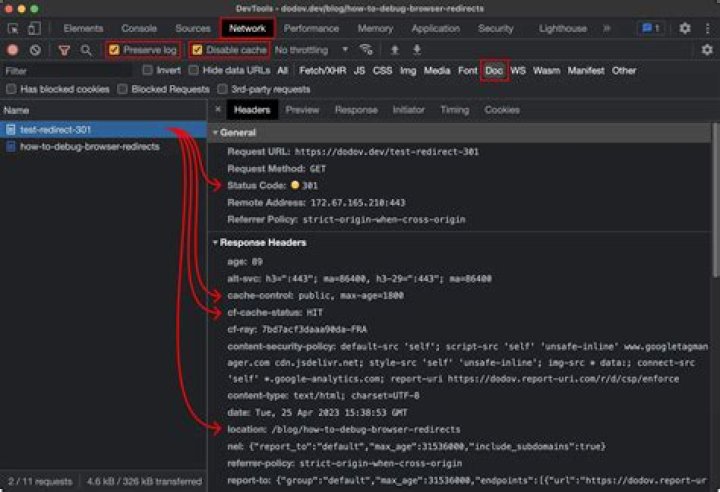Filter requests by Doc

click(x=494, y=71)
